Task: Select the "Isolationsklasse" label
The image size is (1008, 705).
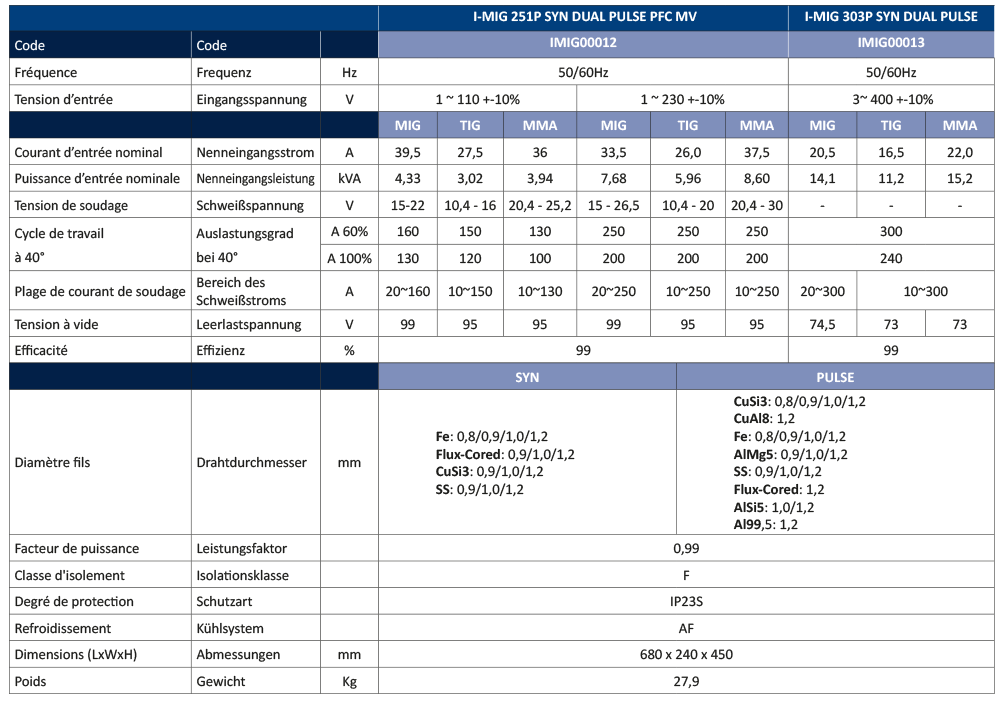Action: click(x=242, y=576)
